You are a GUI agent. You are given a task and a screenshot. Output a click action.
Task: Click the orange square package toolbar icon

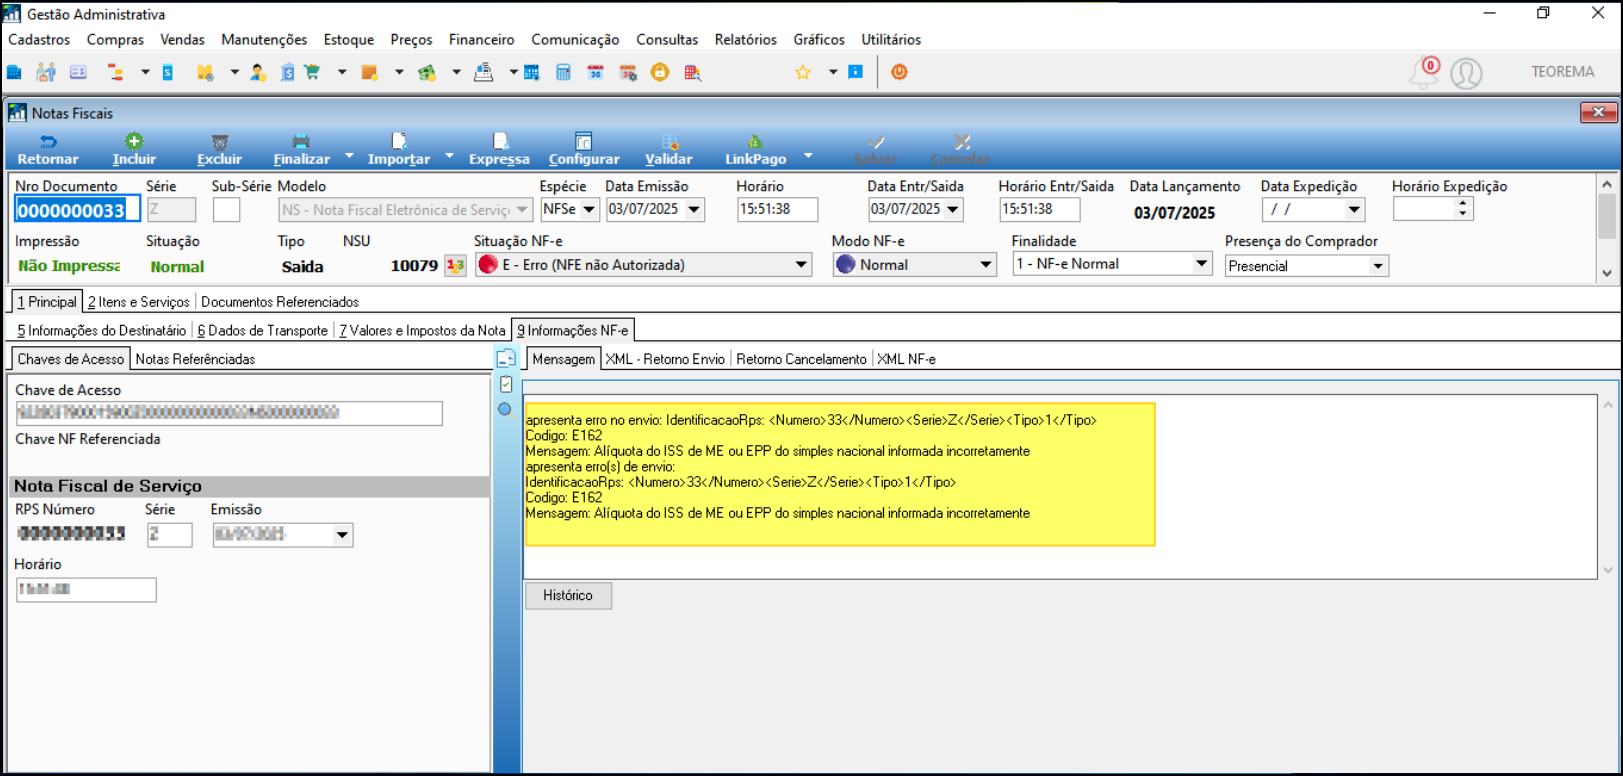coord(369,72)
